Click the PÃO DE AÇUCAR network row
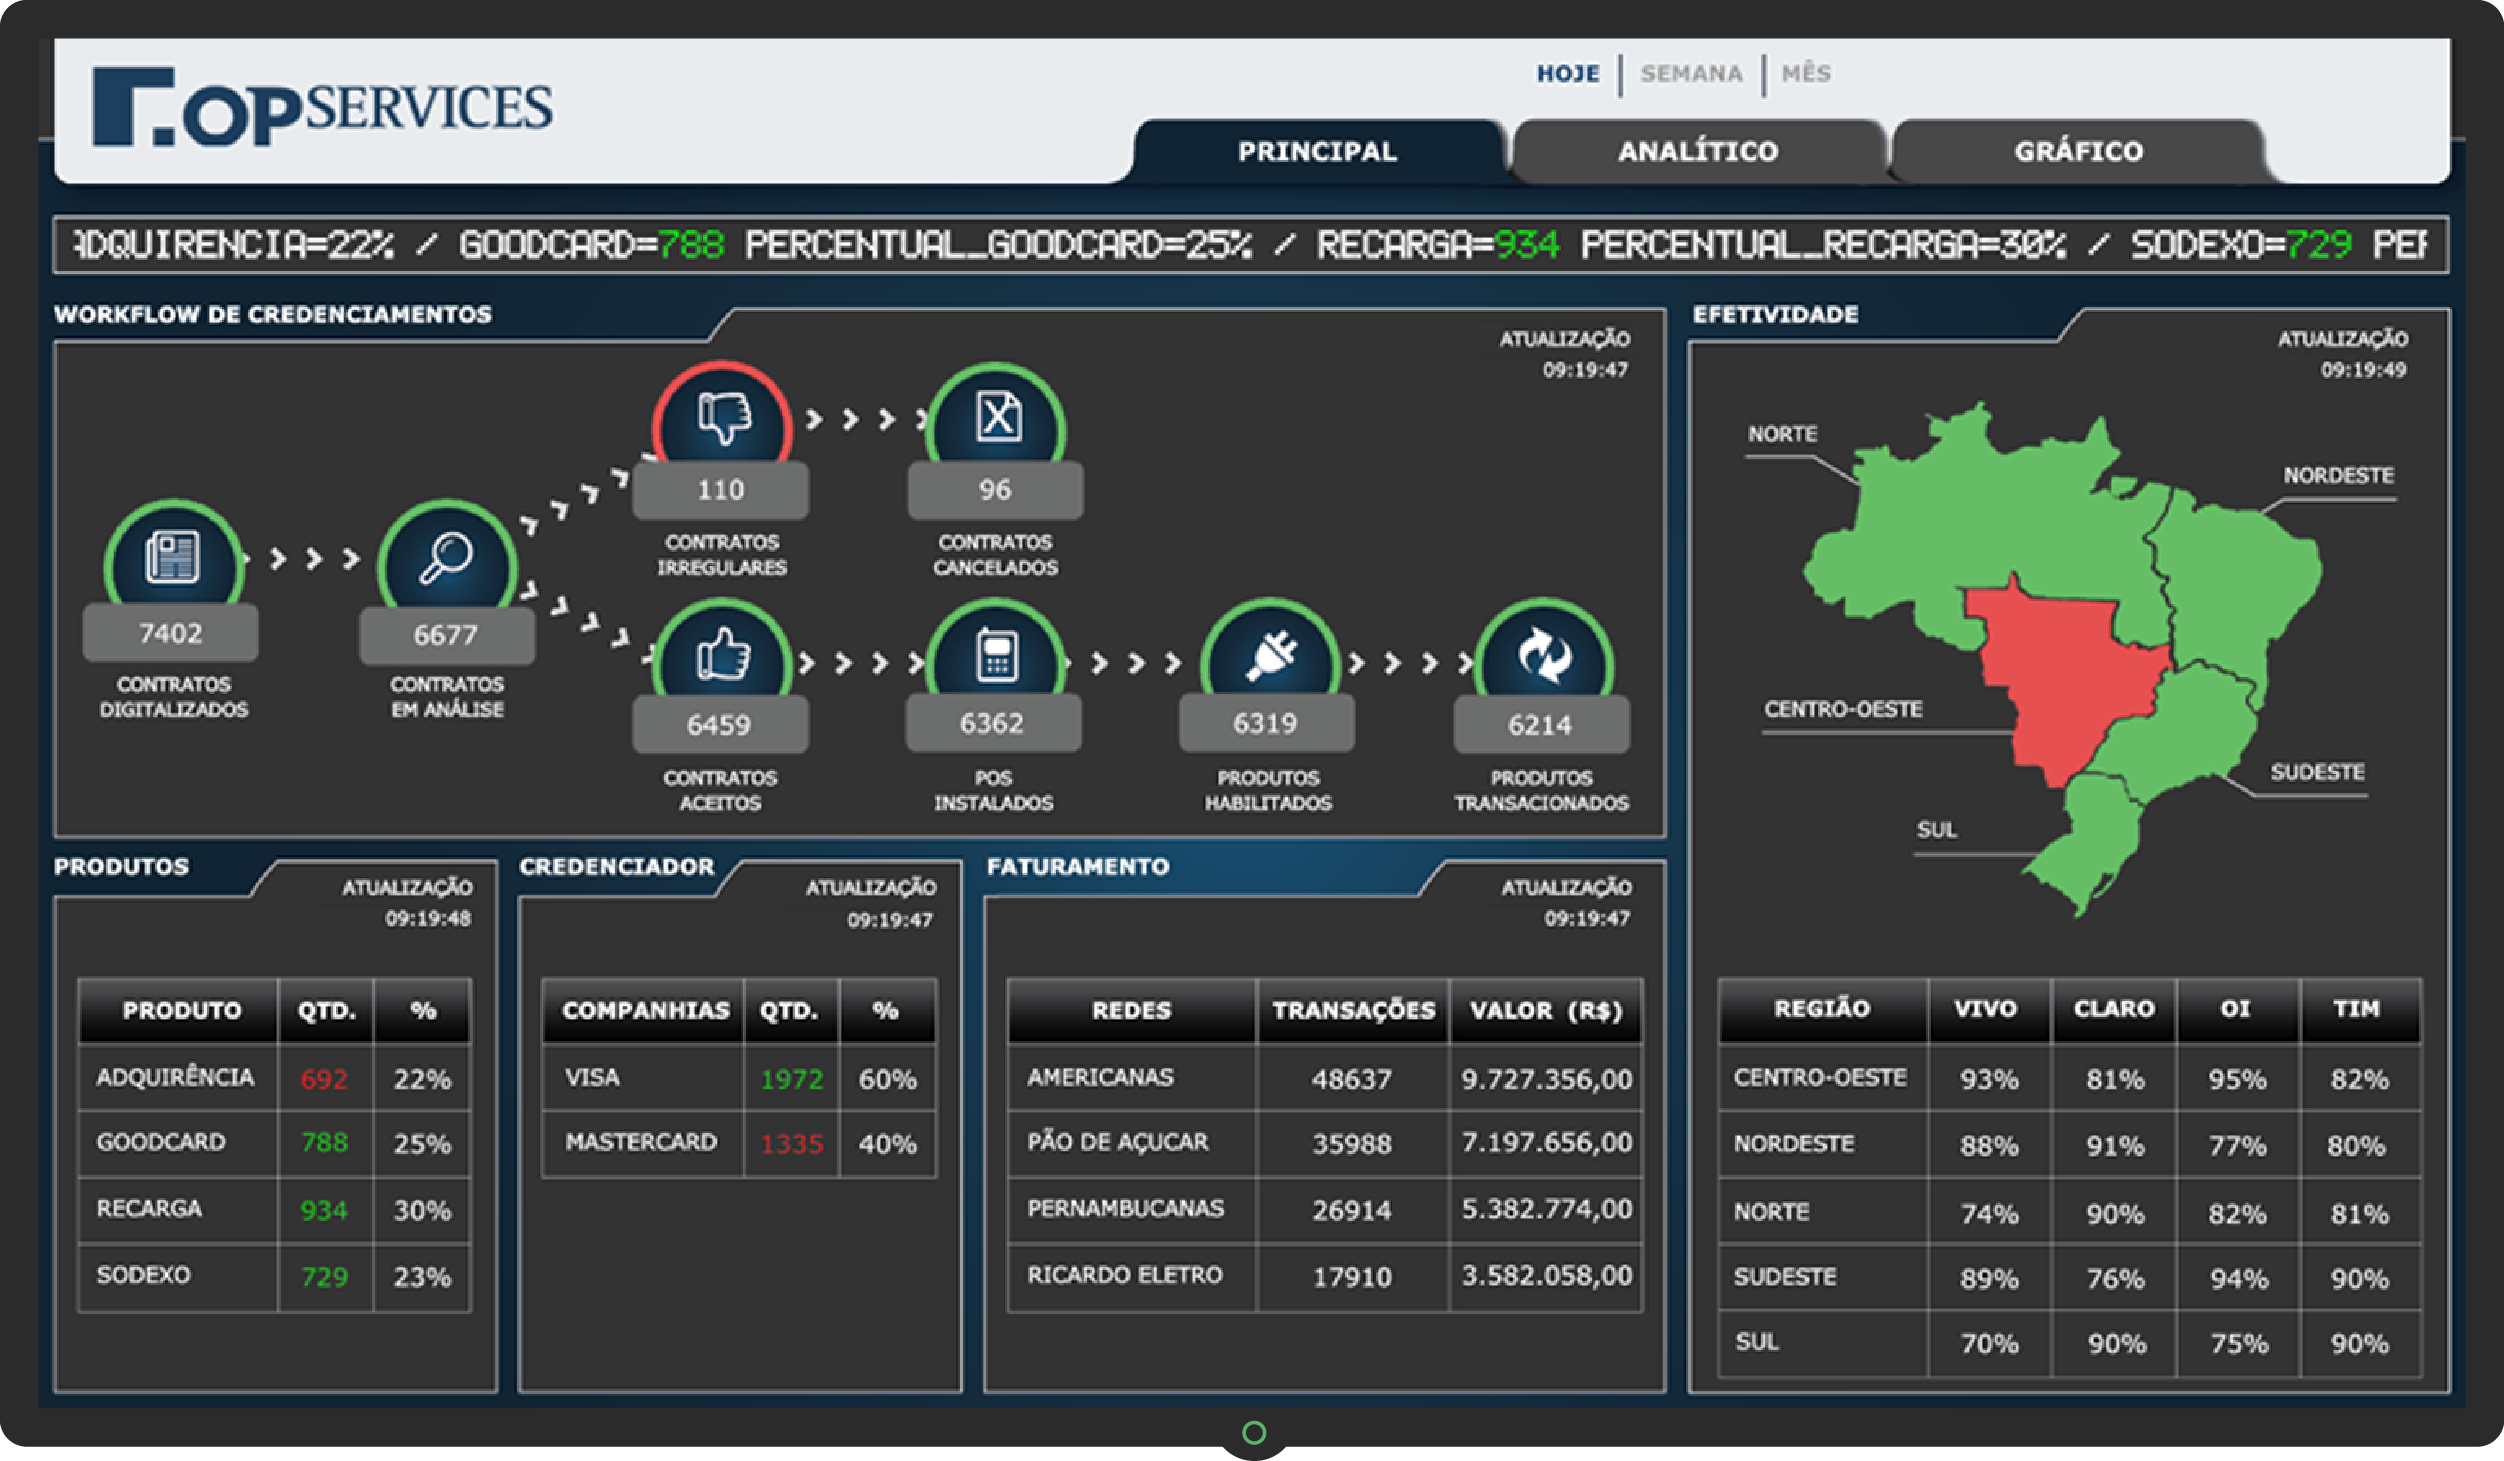 tap(1325, 1143)
